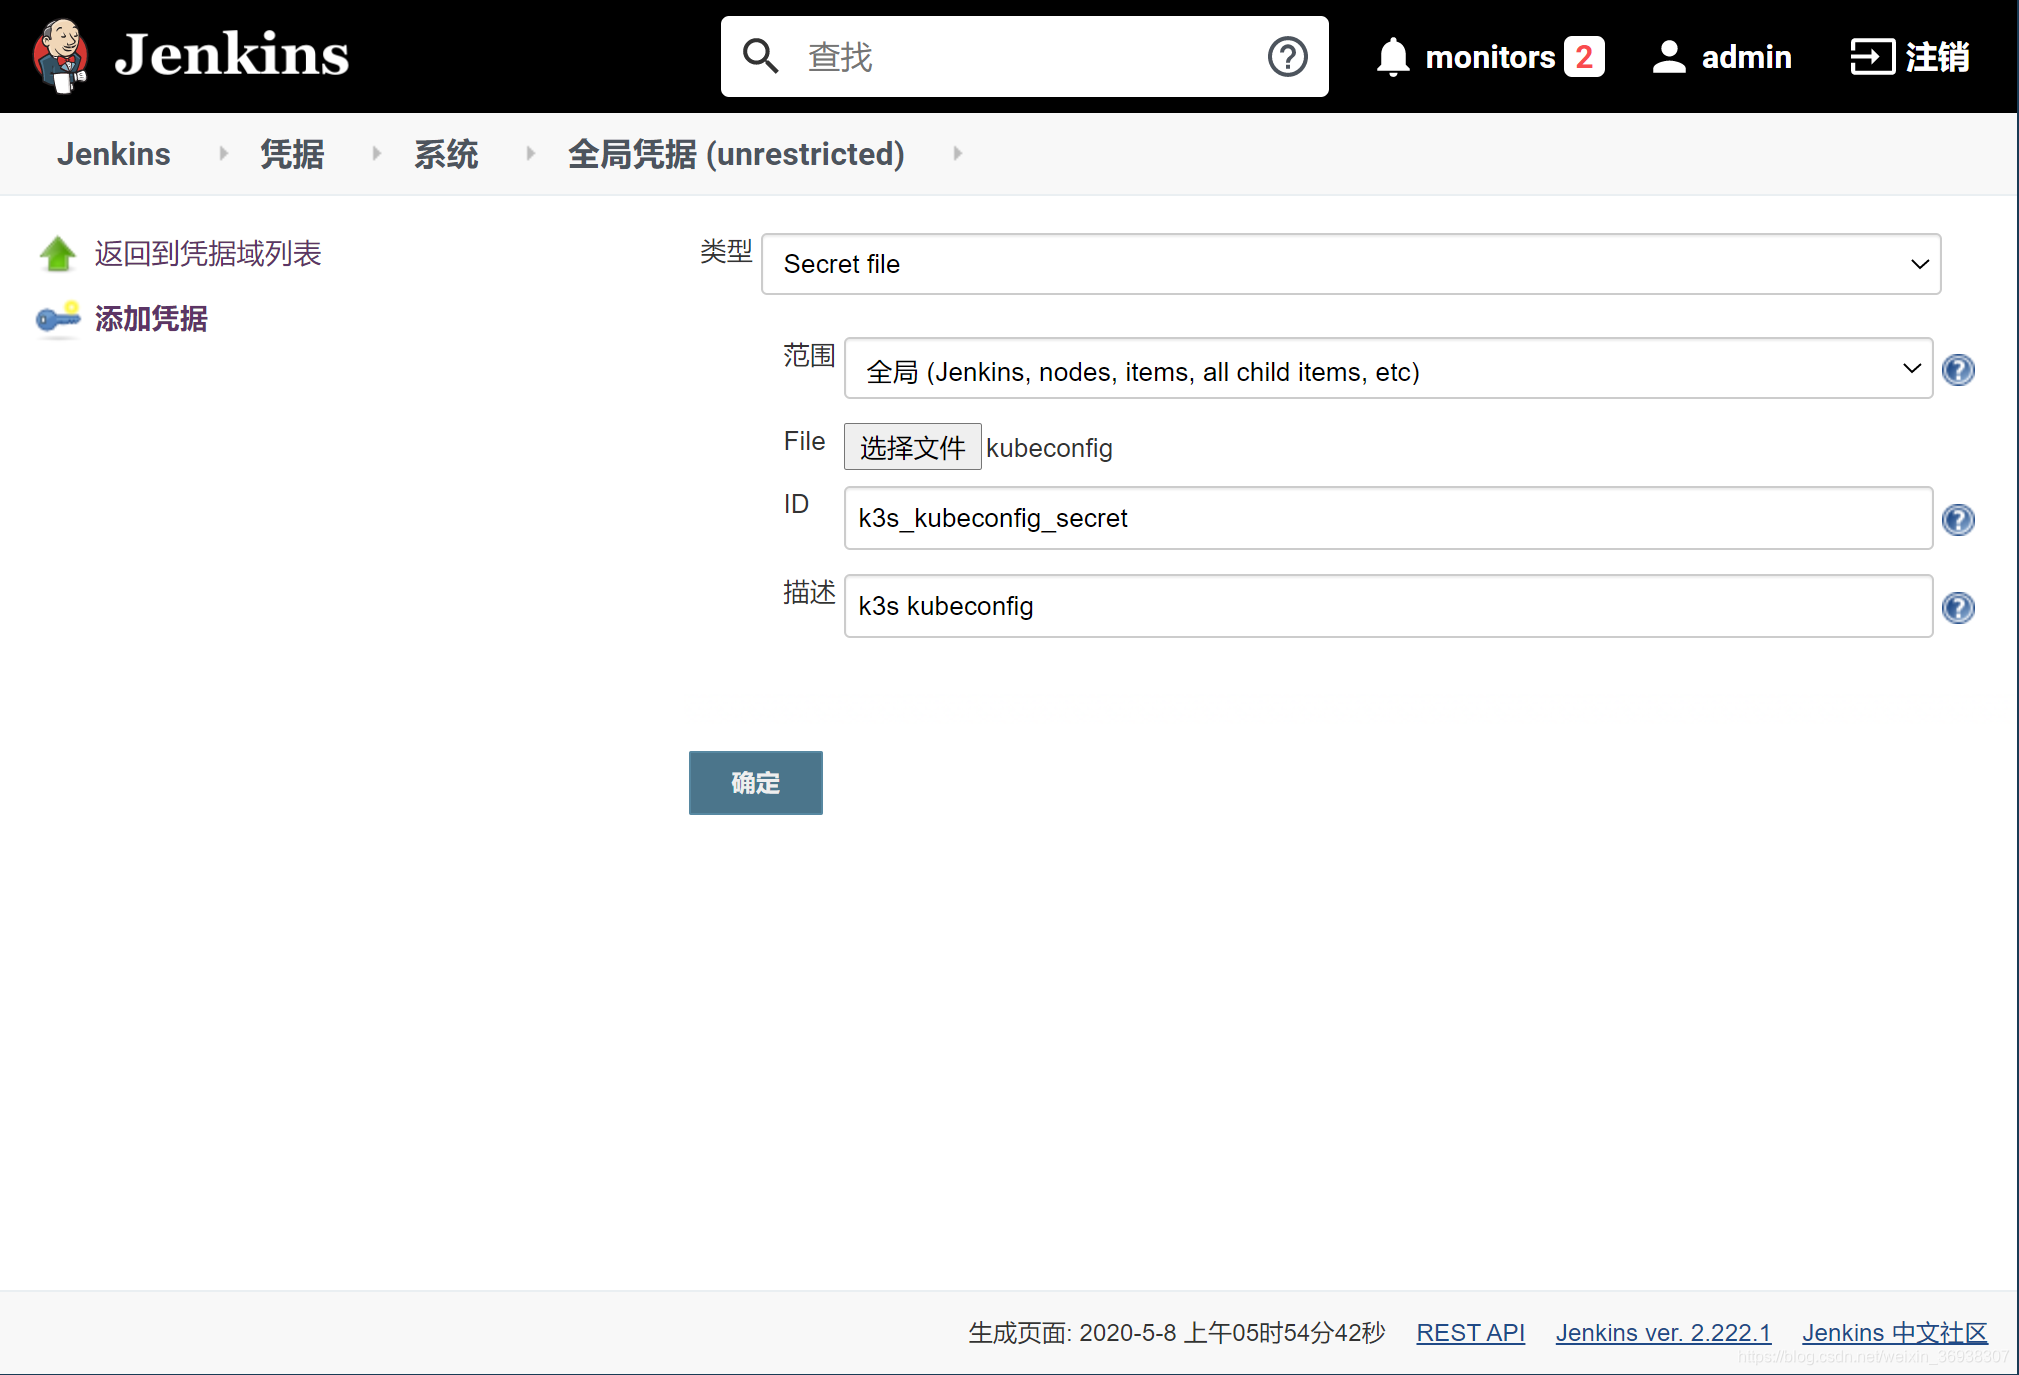Open the 范围 scope dropdown
Viewport: 2019px width, 1375px height.
pyautogui.click(x=1388, y=369)
